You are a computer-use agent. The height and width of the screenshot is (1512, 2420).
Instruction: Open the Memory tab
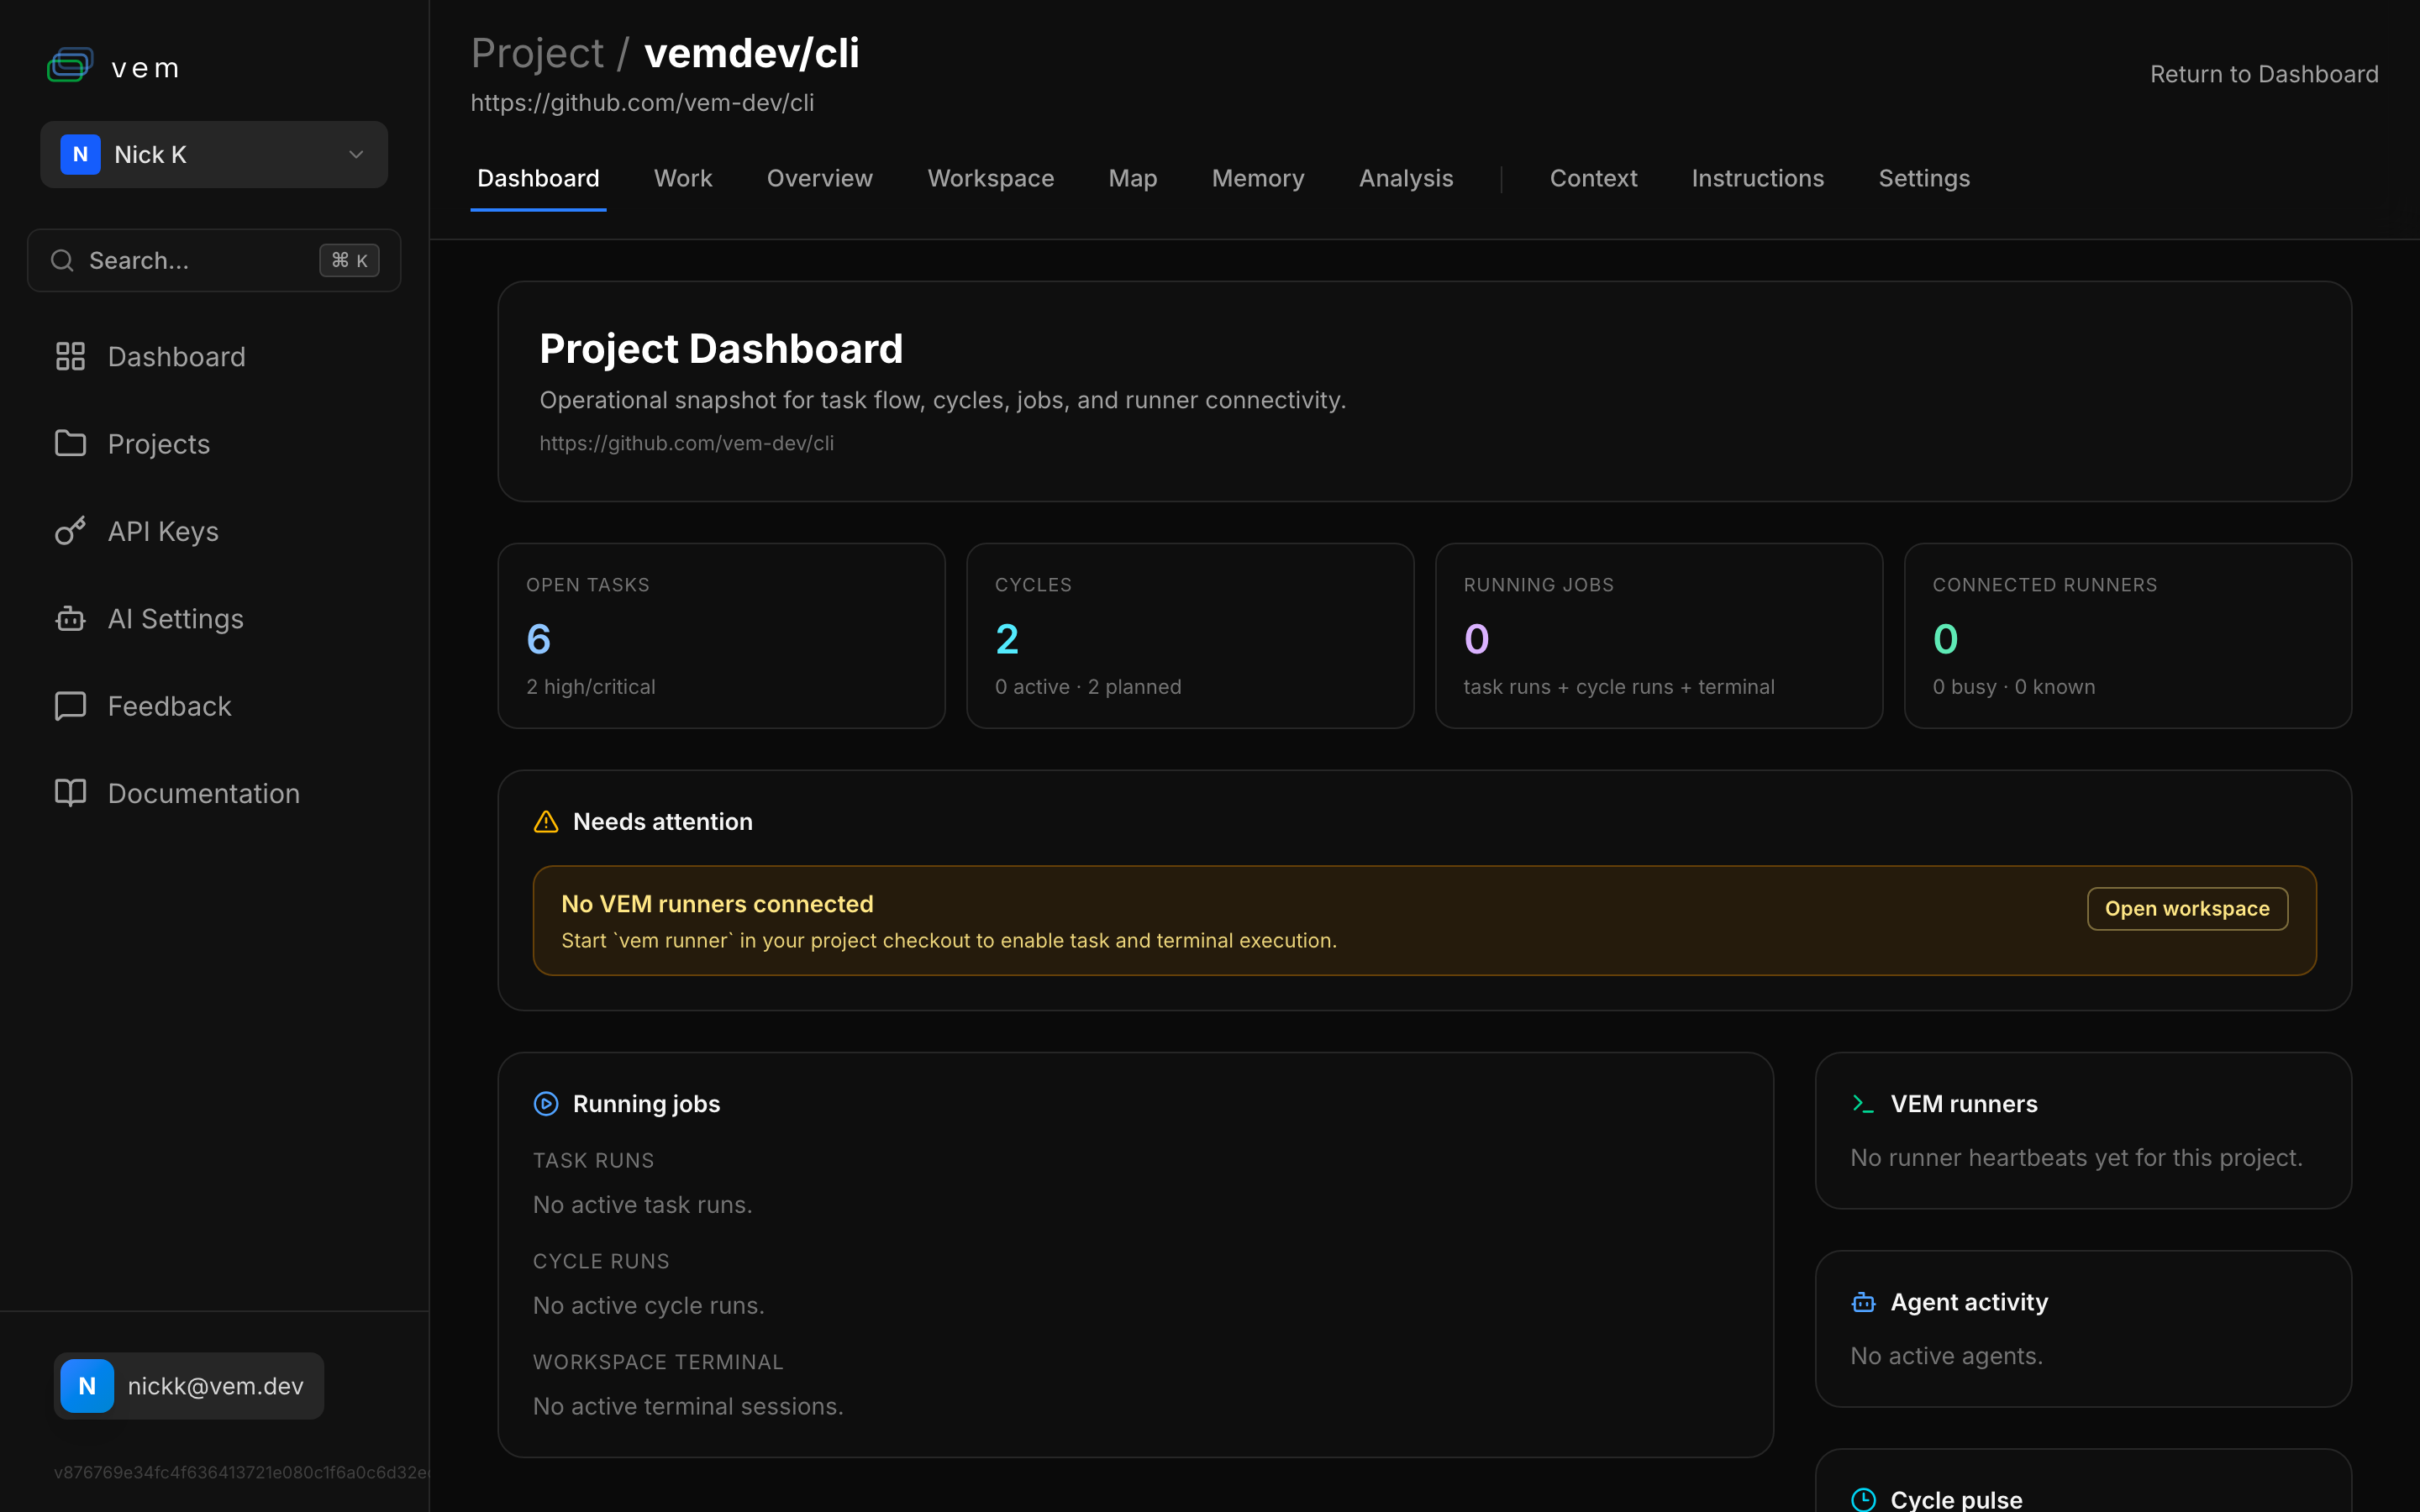1258,179
